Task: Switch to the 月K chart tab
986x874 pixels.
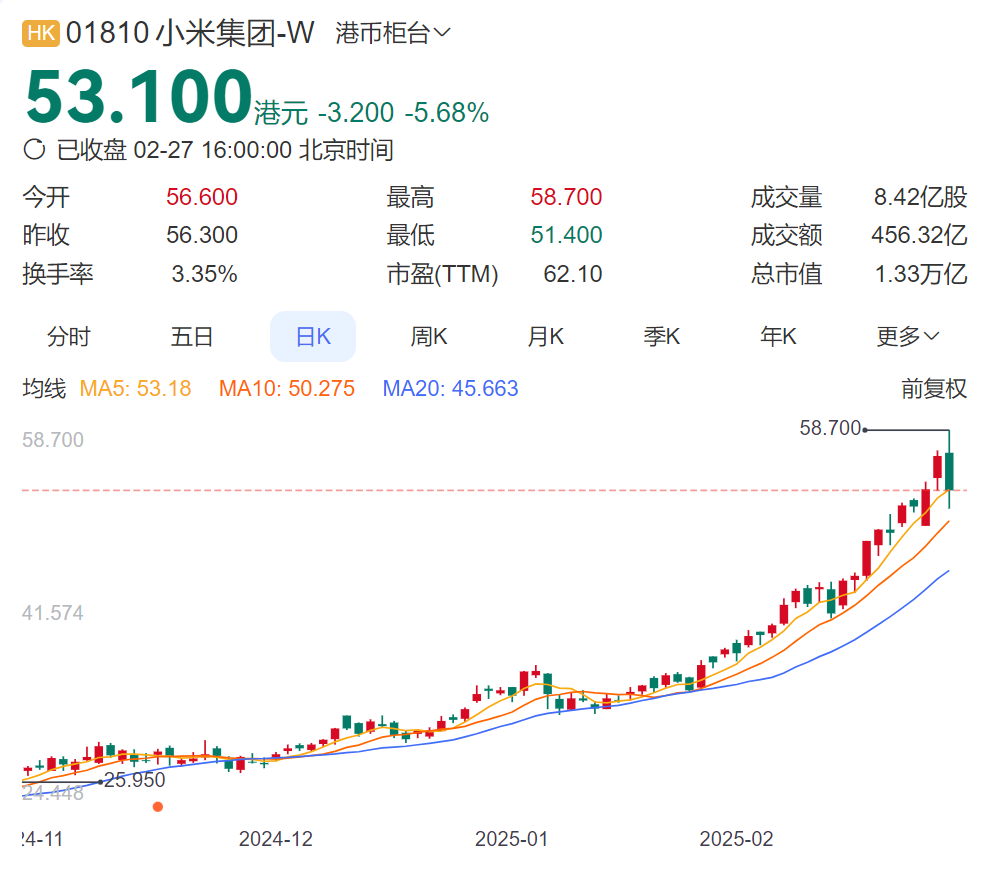Action: coord(545,336)
